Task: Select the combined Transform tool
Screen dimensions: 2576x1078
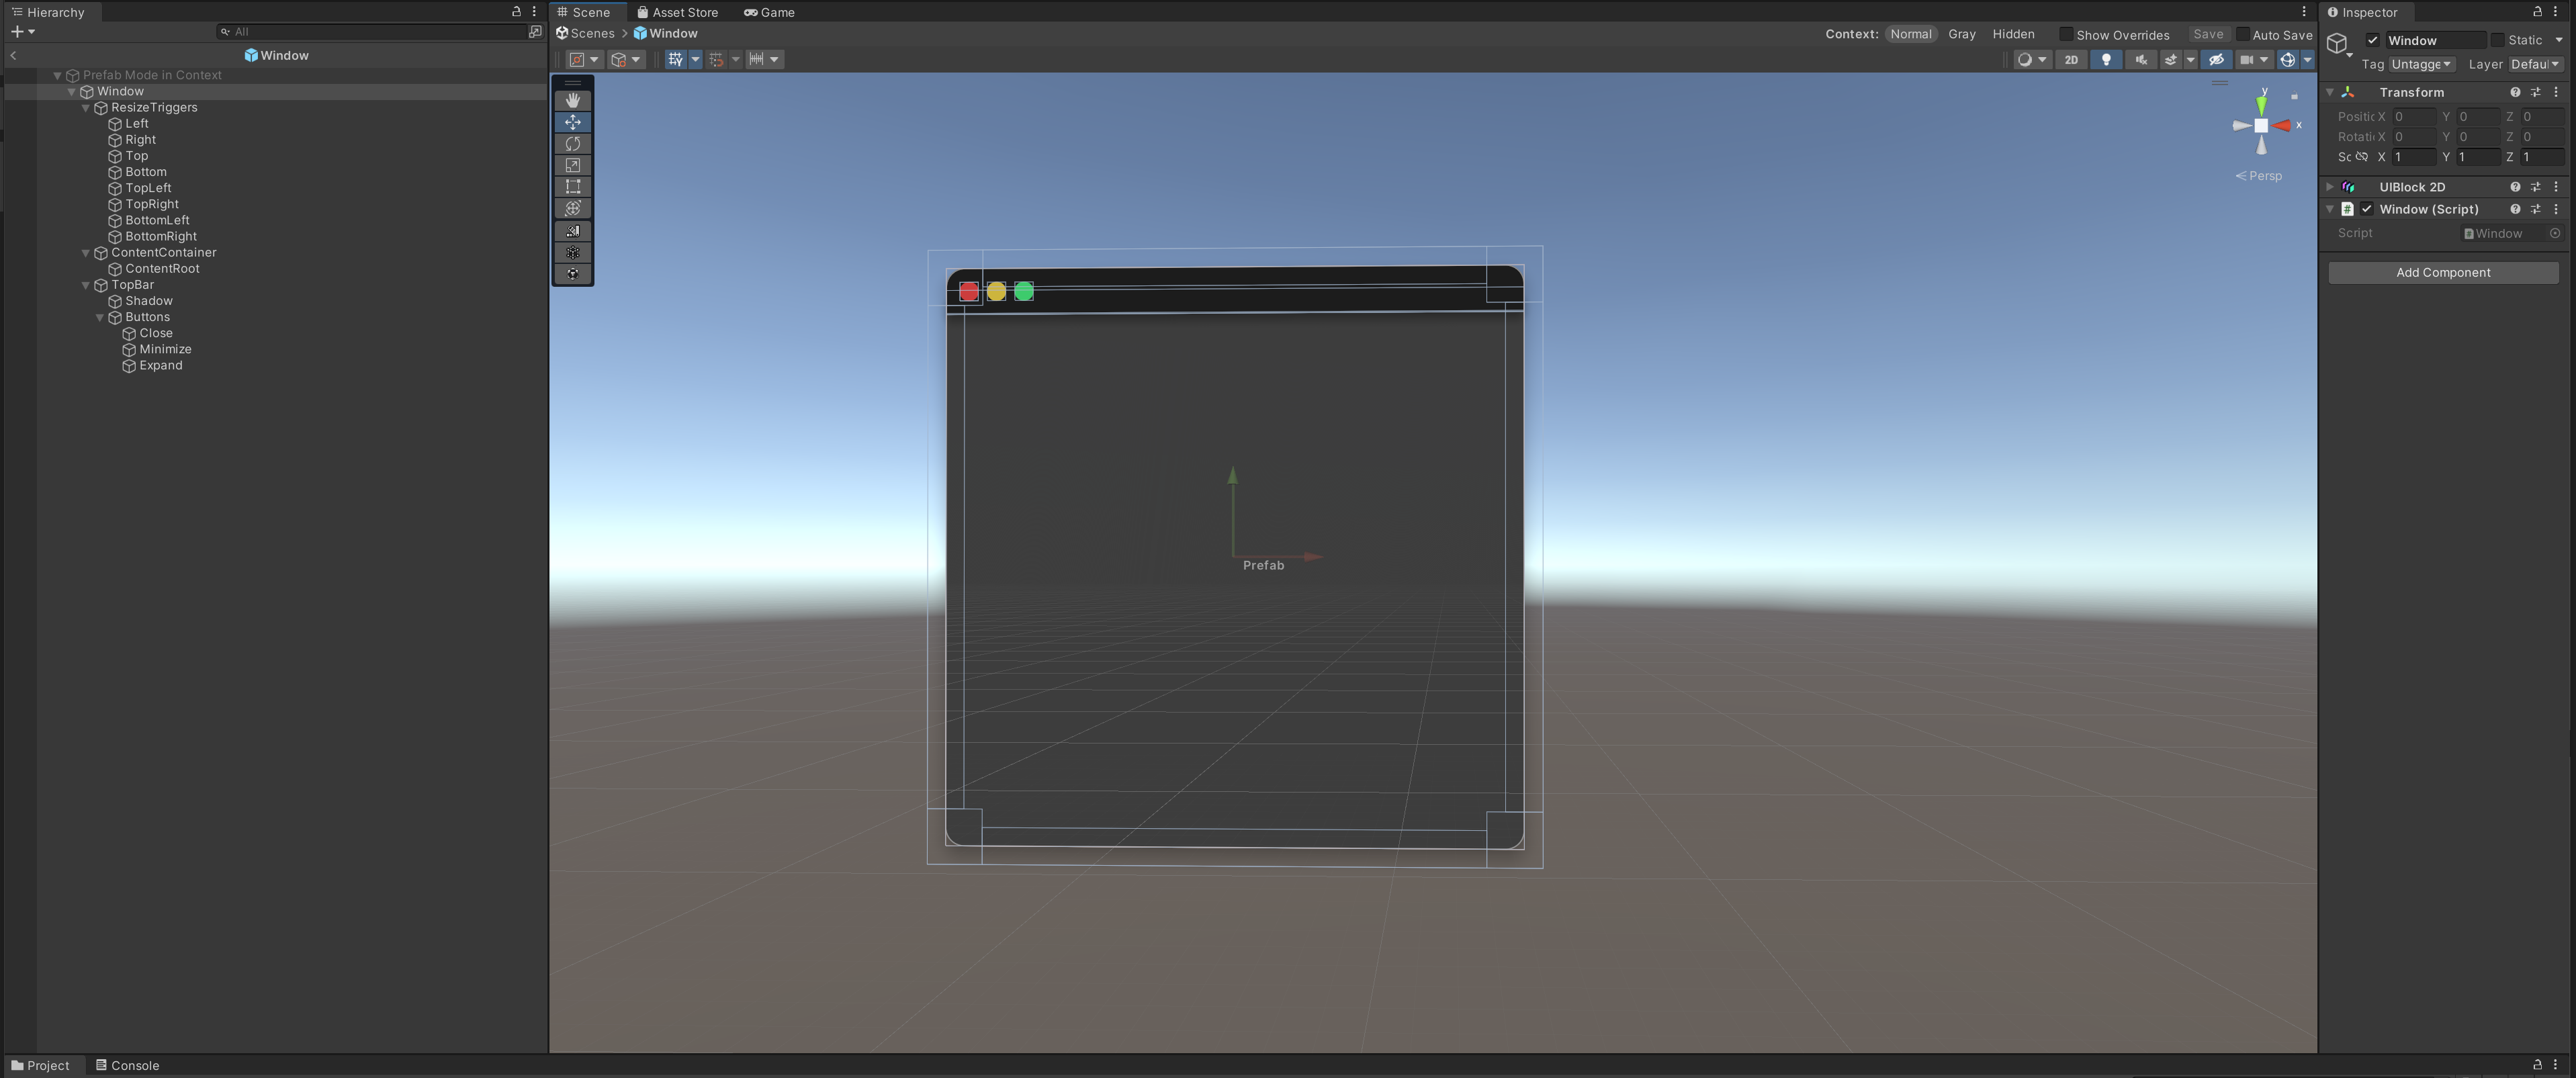Action: tap(572, 208)
